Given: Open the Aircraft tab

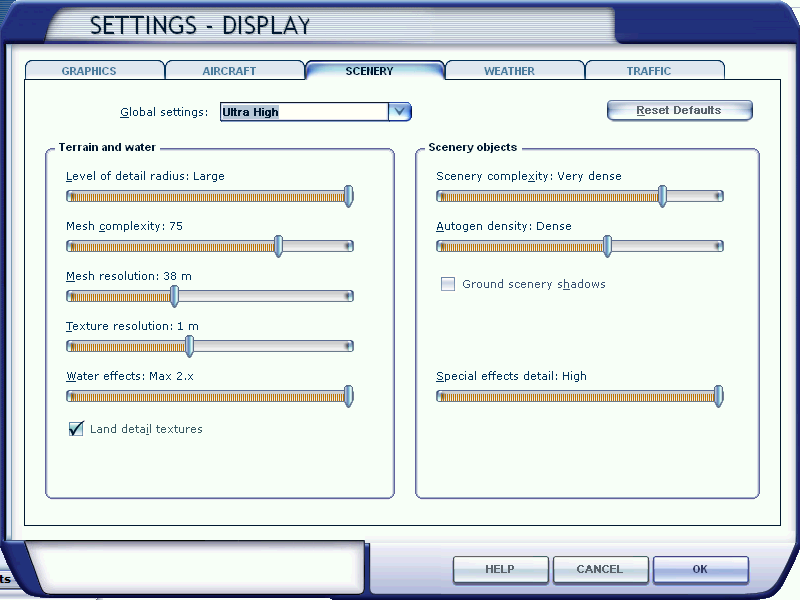Looking at the screenshot, I should [x=230, y=71].
